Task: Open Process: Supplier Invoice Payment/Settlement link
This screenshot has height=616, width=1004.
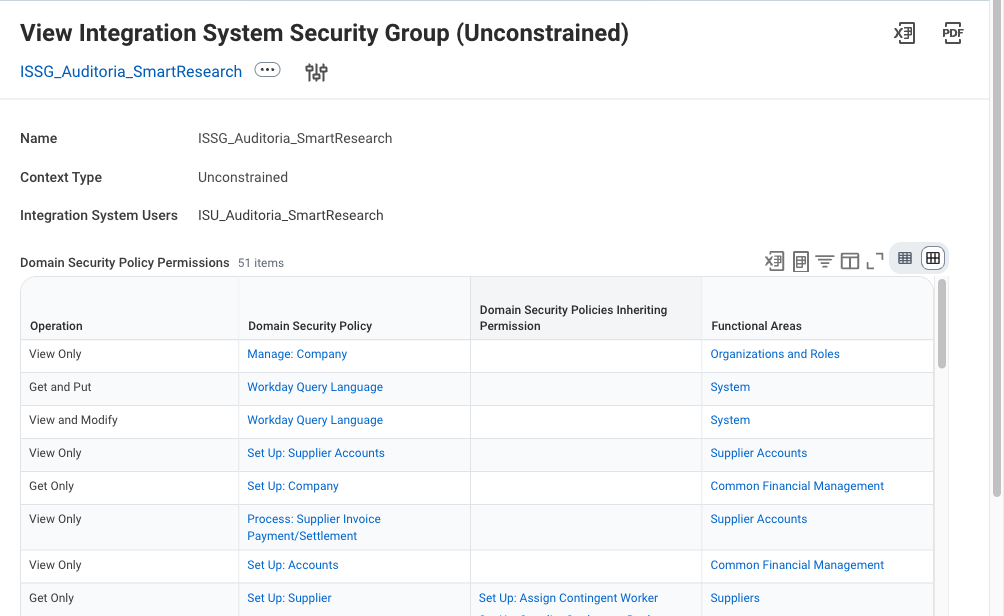Action: click(314, 528)
